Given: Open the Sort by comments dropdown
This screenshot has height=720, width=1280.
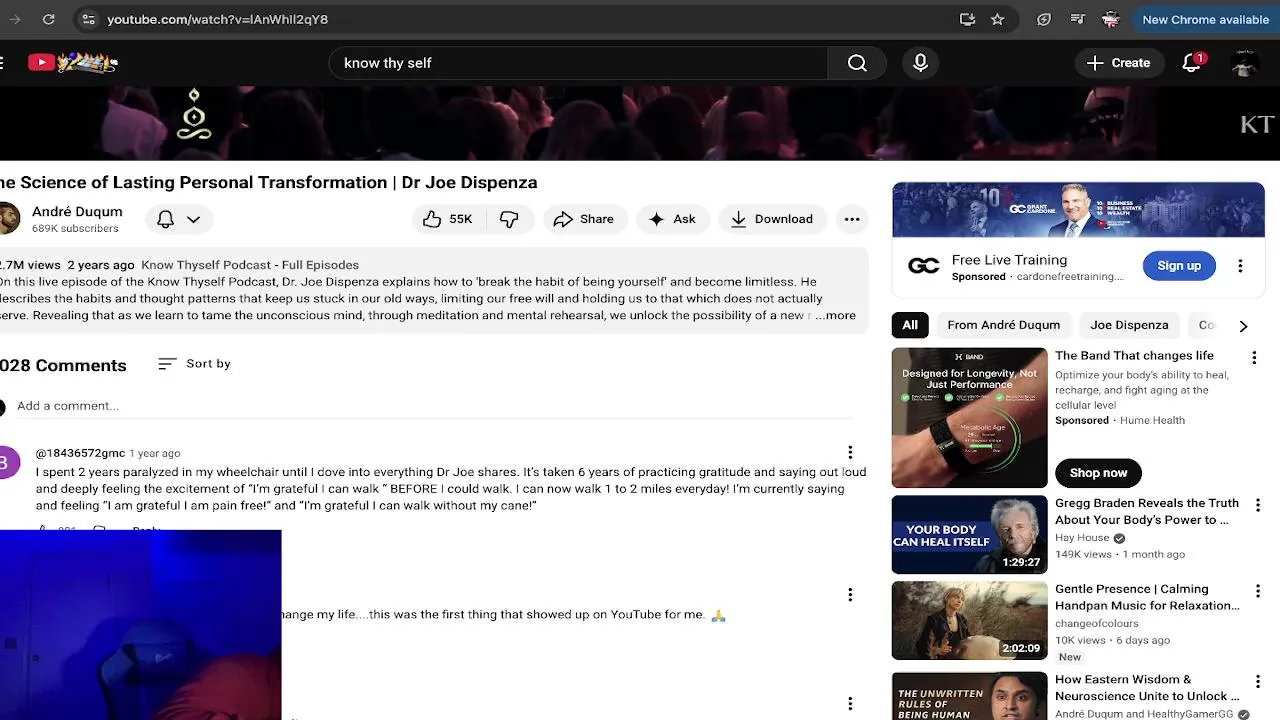Looking at the screenshot, I should pyautogui.click(x=195, y=364).
